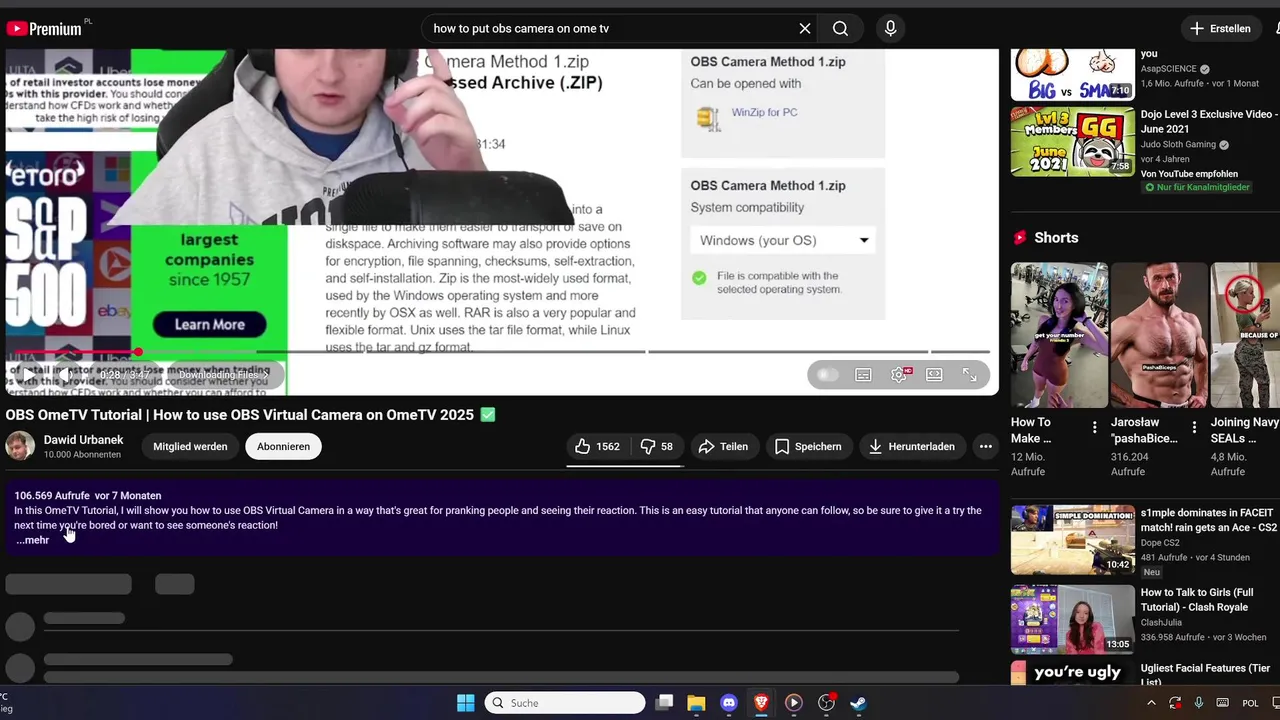Dislike the video showing 58 dislikes
1280x720 pixels.
click(657, 446)
